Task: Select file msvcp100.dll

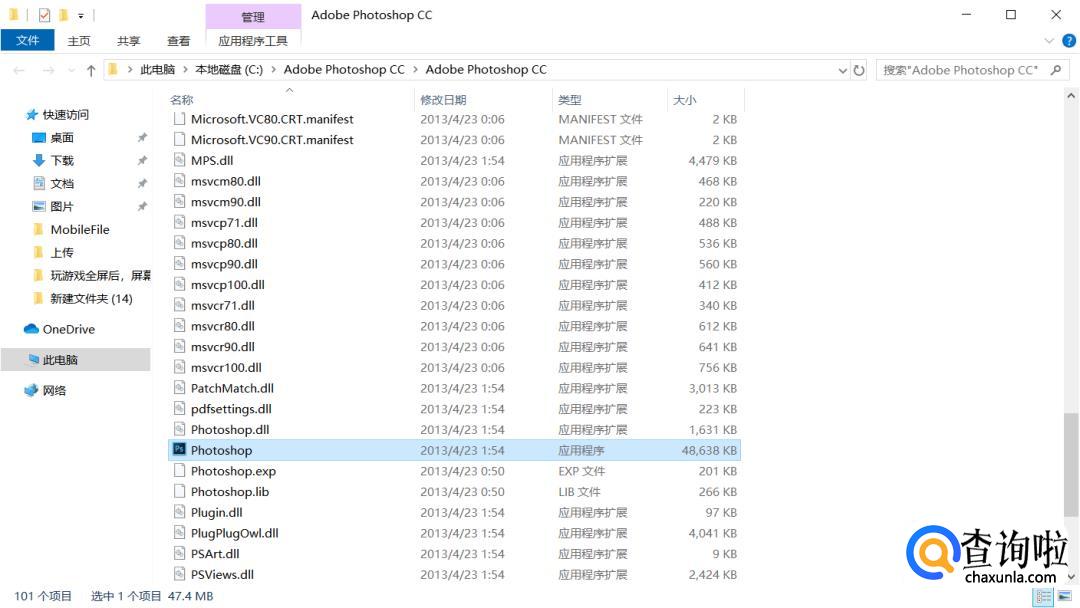Action: click(228, 284)
